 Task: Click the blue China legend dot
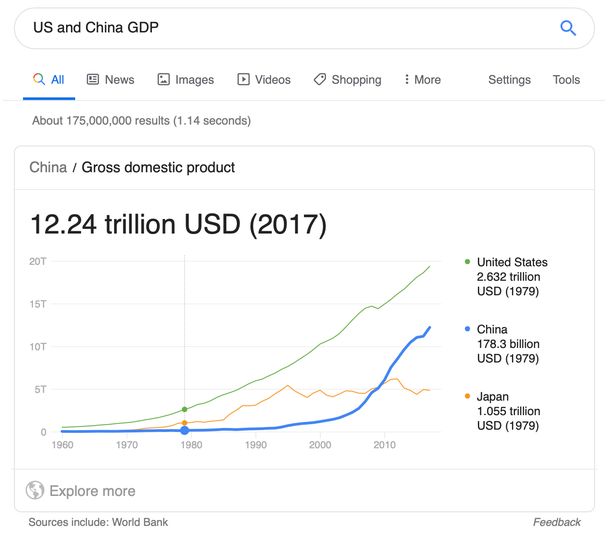coord(468,329)
